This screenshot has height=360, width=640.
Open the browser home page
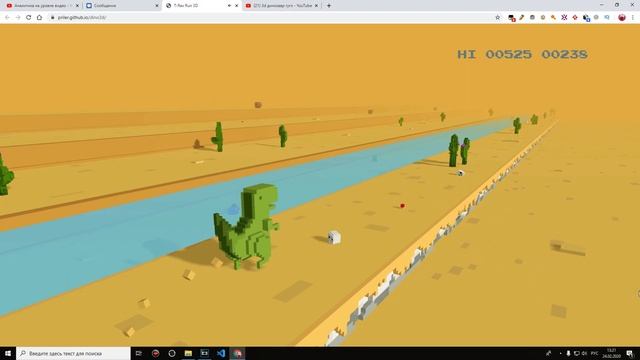click(40, 18)
